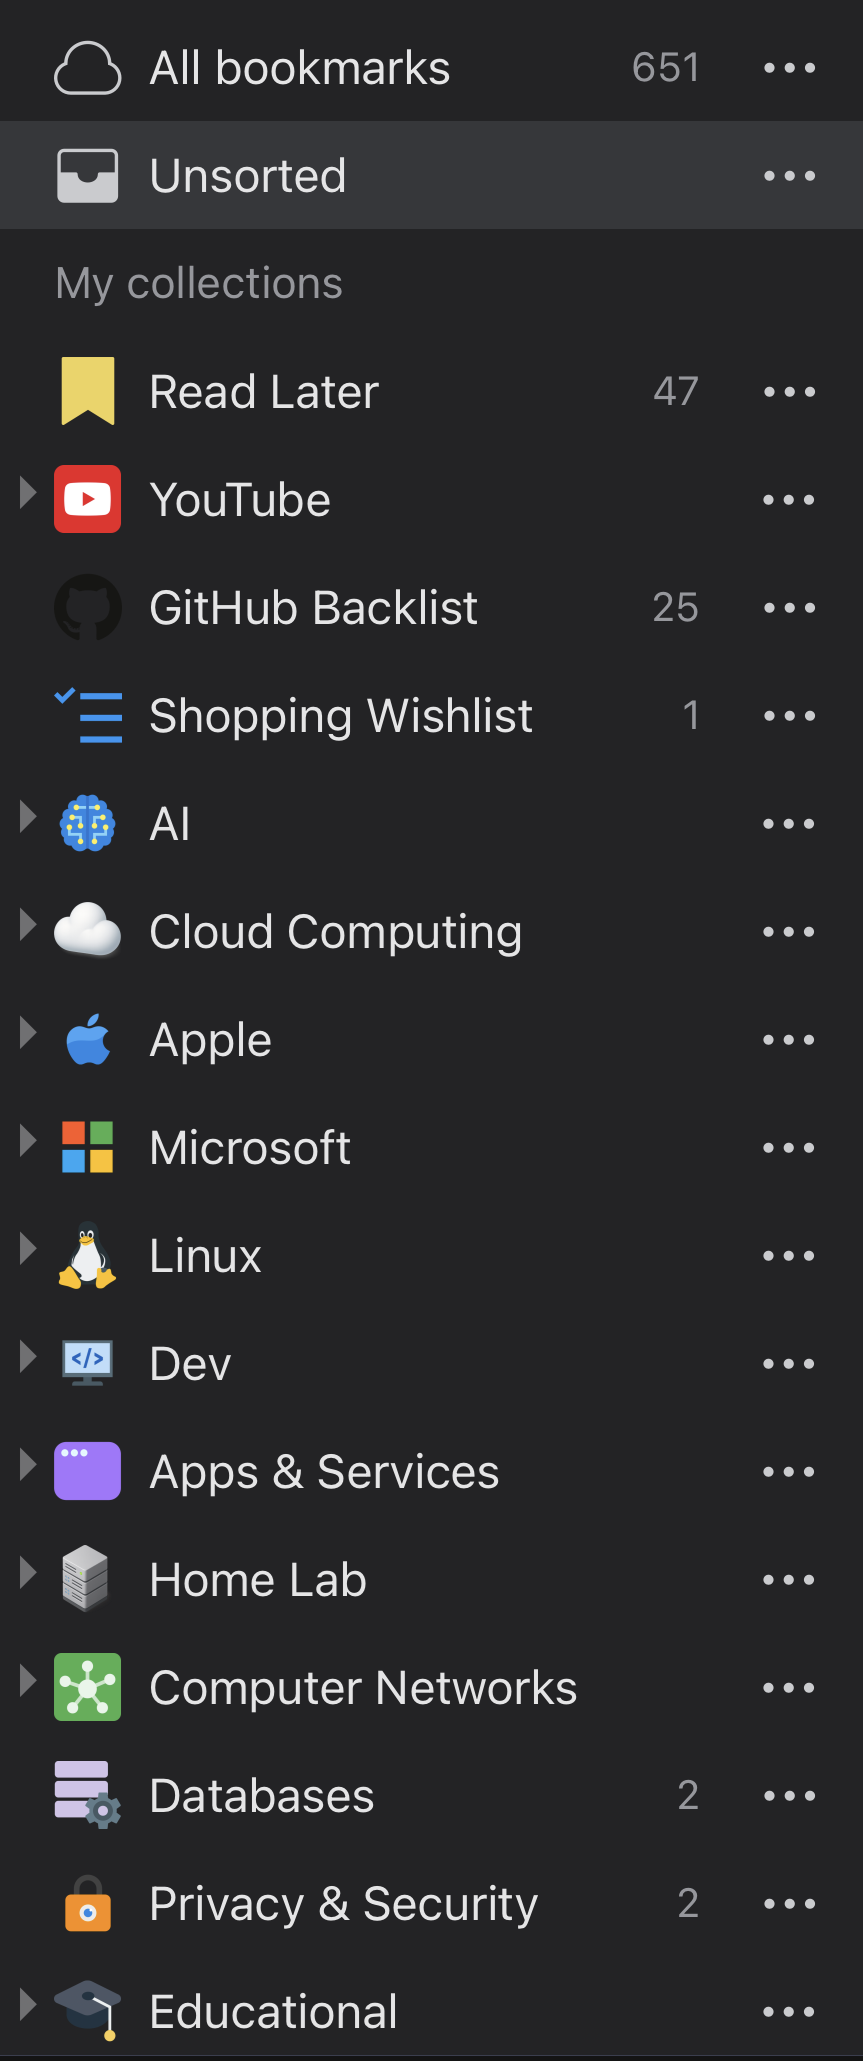Open the three-dot menu for Dev
The height and width of the screenshot is (2061, 863).
789,1364
